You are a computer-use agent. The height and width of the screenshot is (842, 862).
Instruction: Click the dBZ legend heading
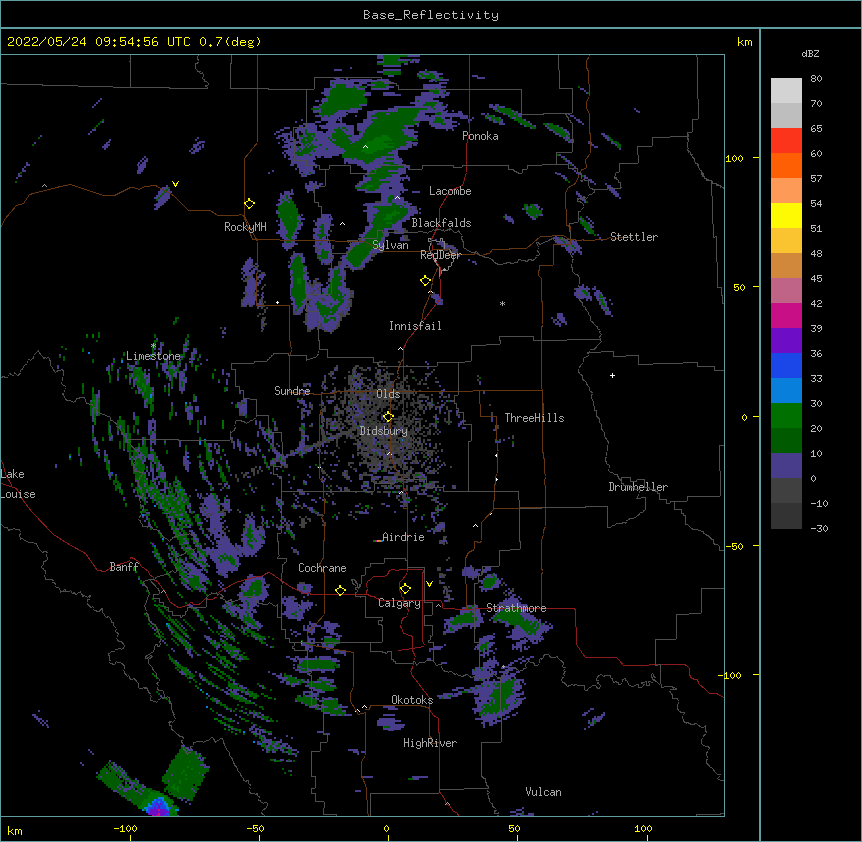coord(810,53)
